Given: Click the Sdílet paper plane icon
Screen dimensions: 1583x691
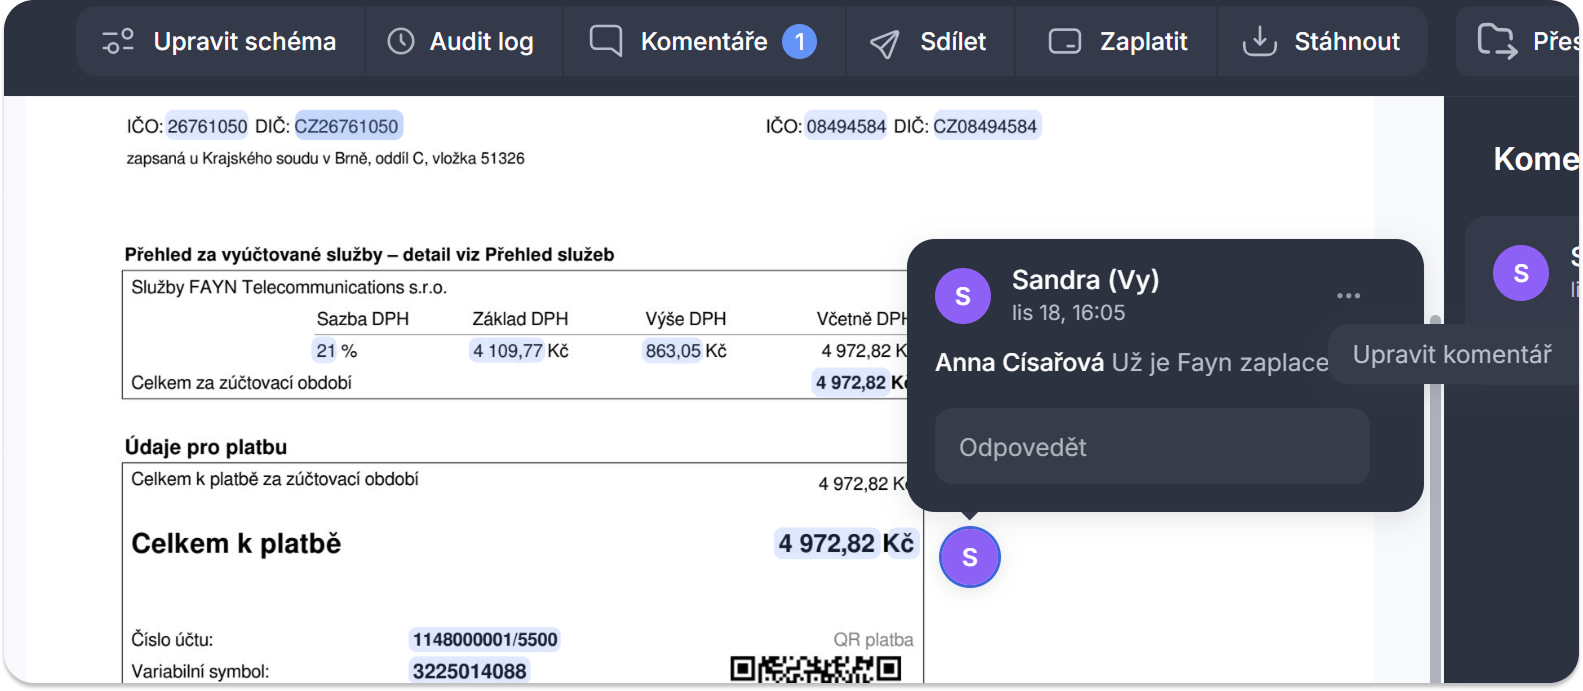Looking at the screenshot, I should 884,43.
